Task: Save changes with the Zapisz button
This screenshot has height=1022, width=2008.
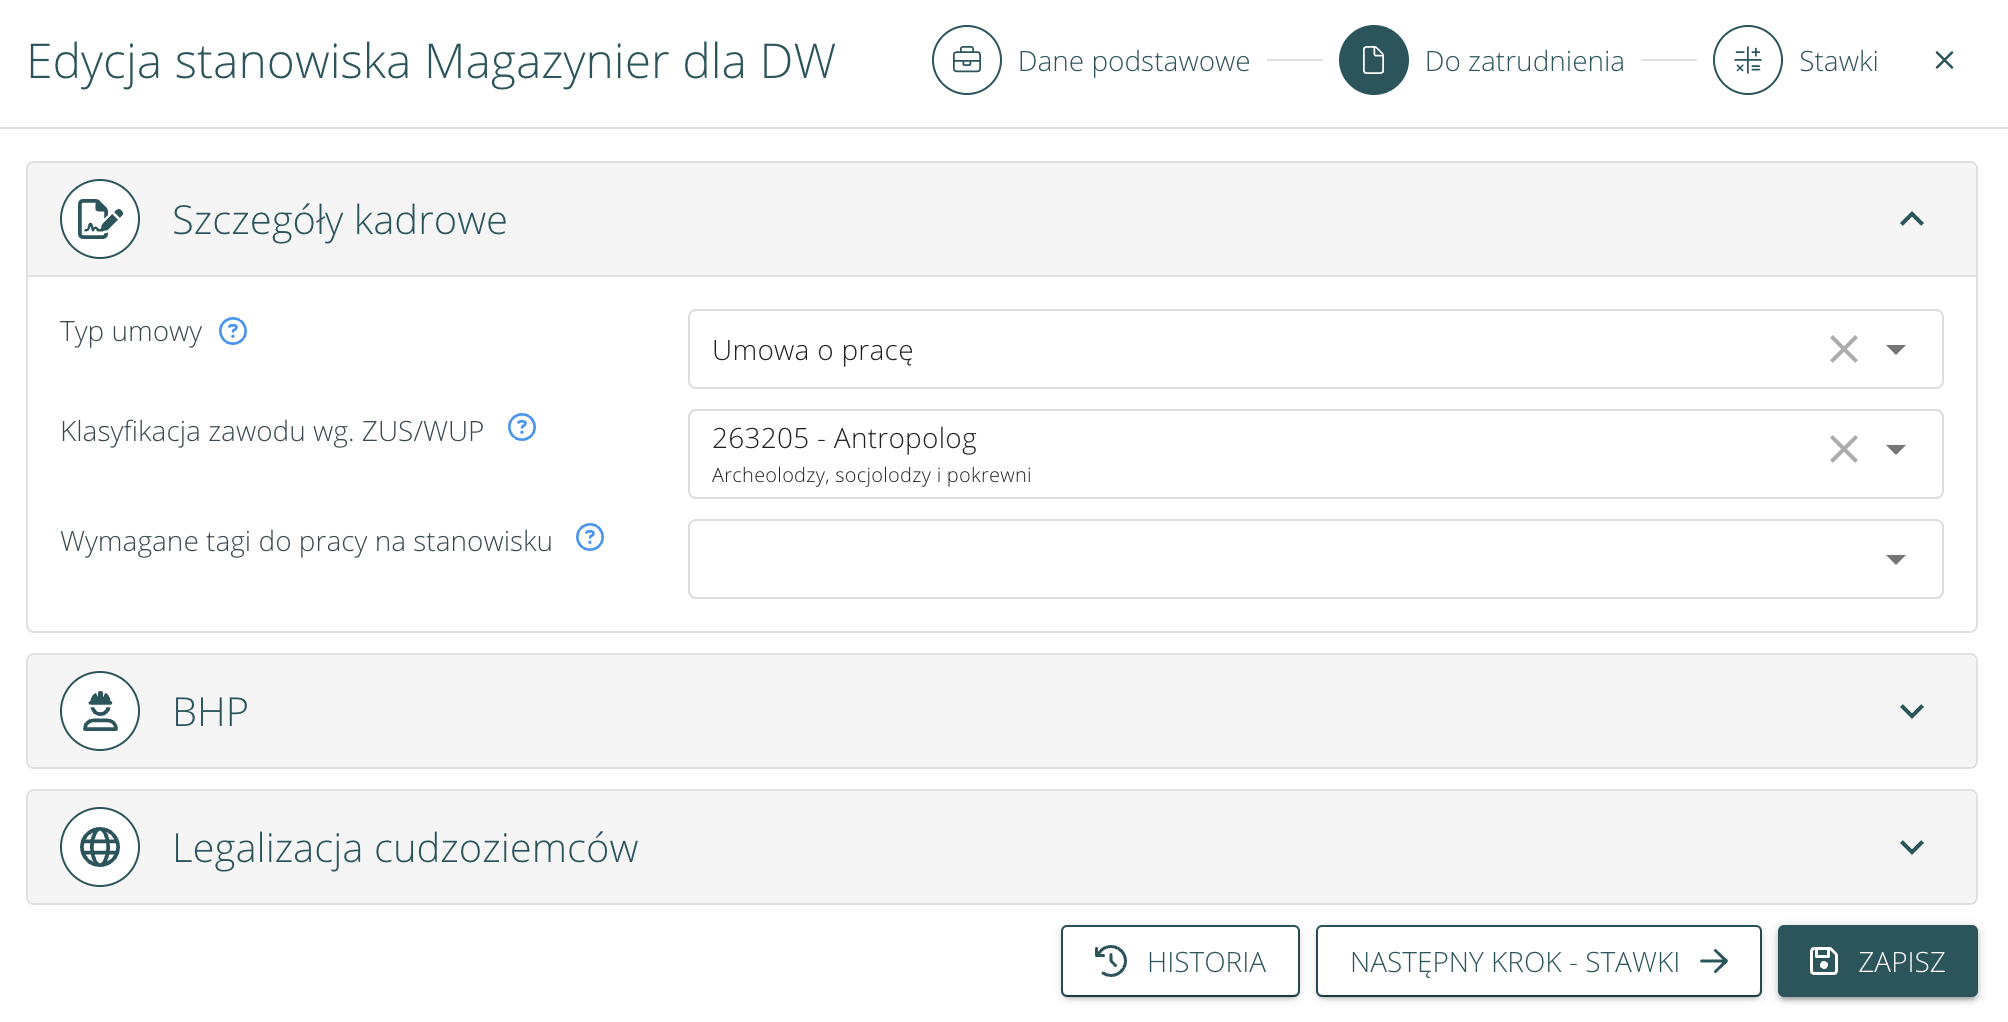Action: coord(1877,961)
